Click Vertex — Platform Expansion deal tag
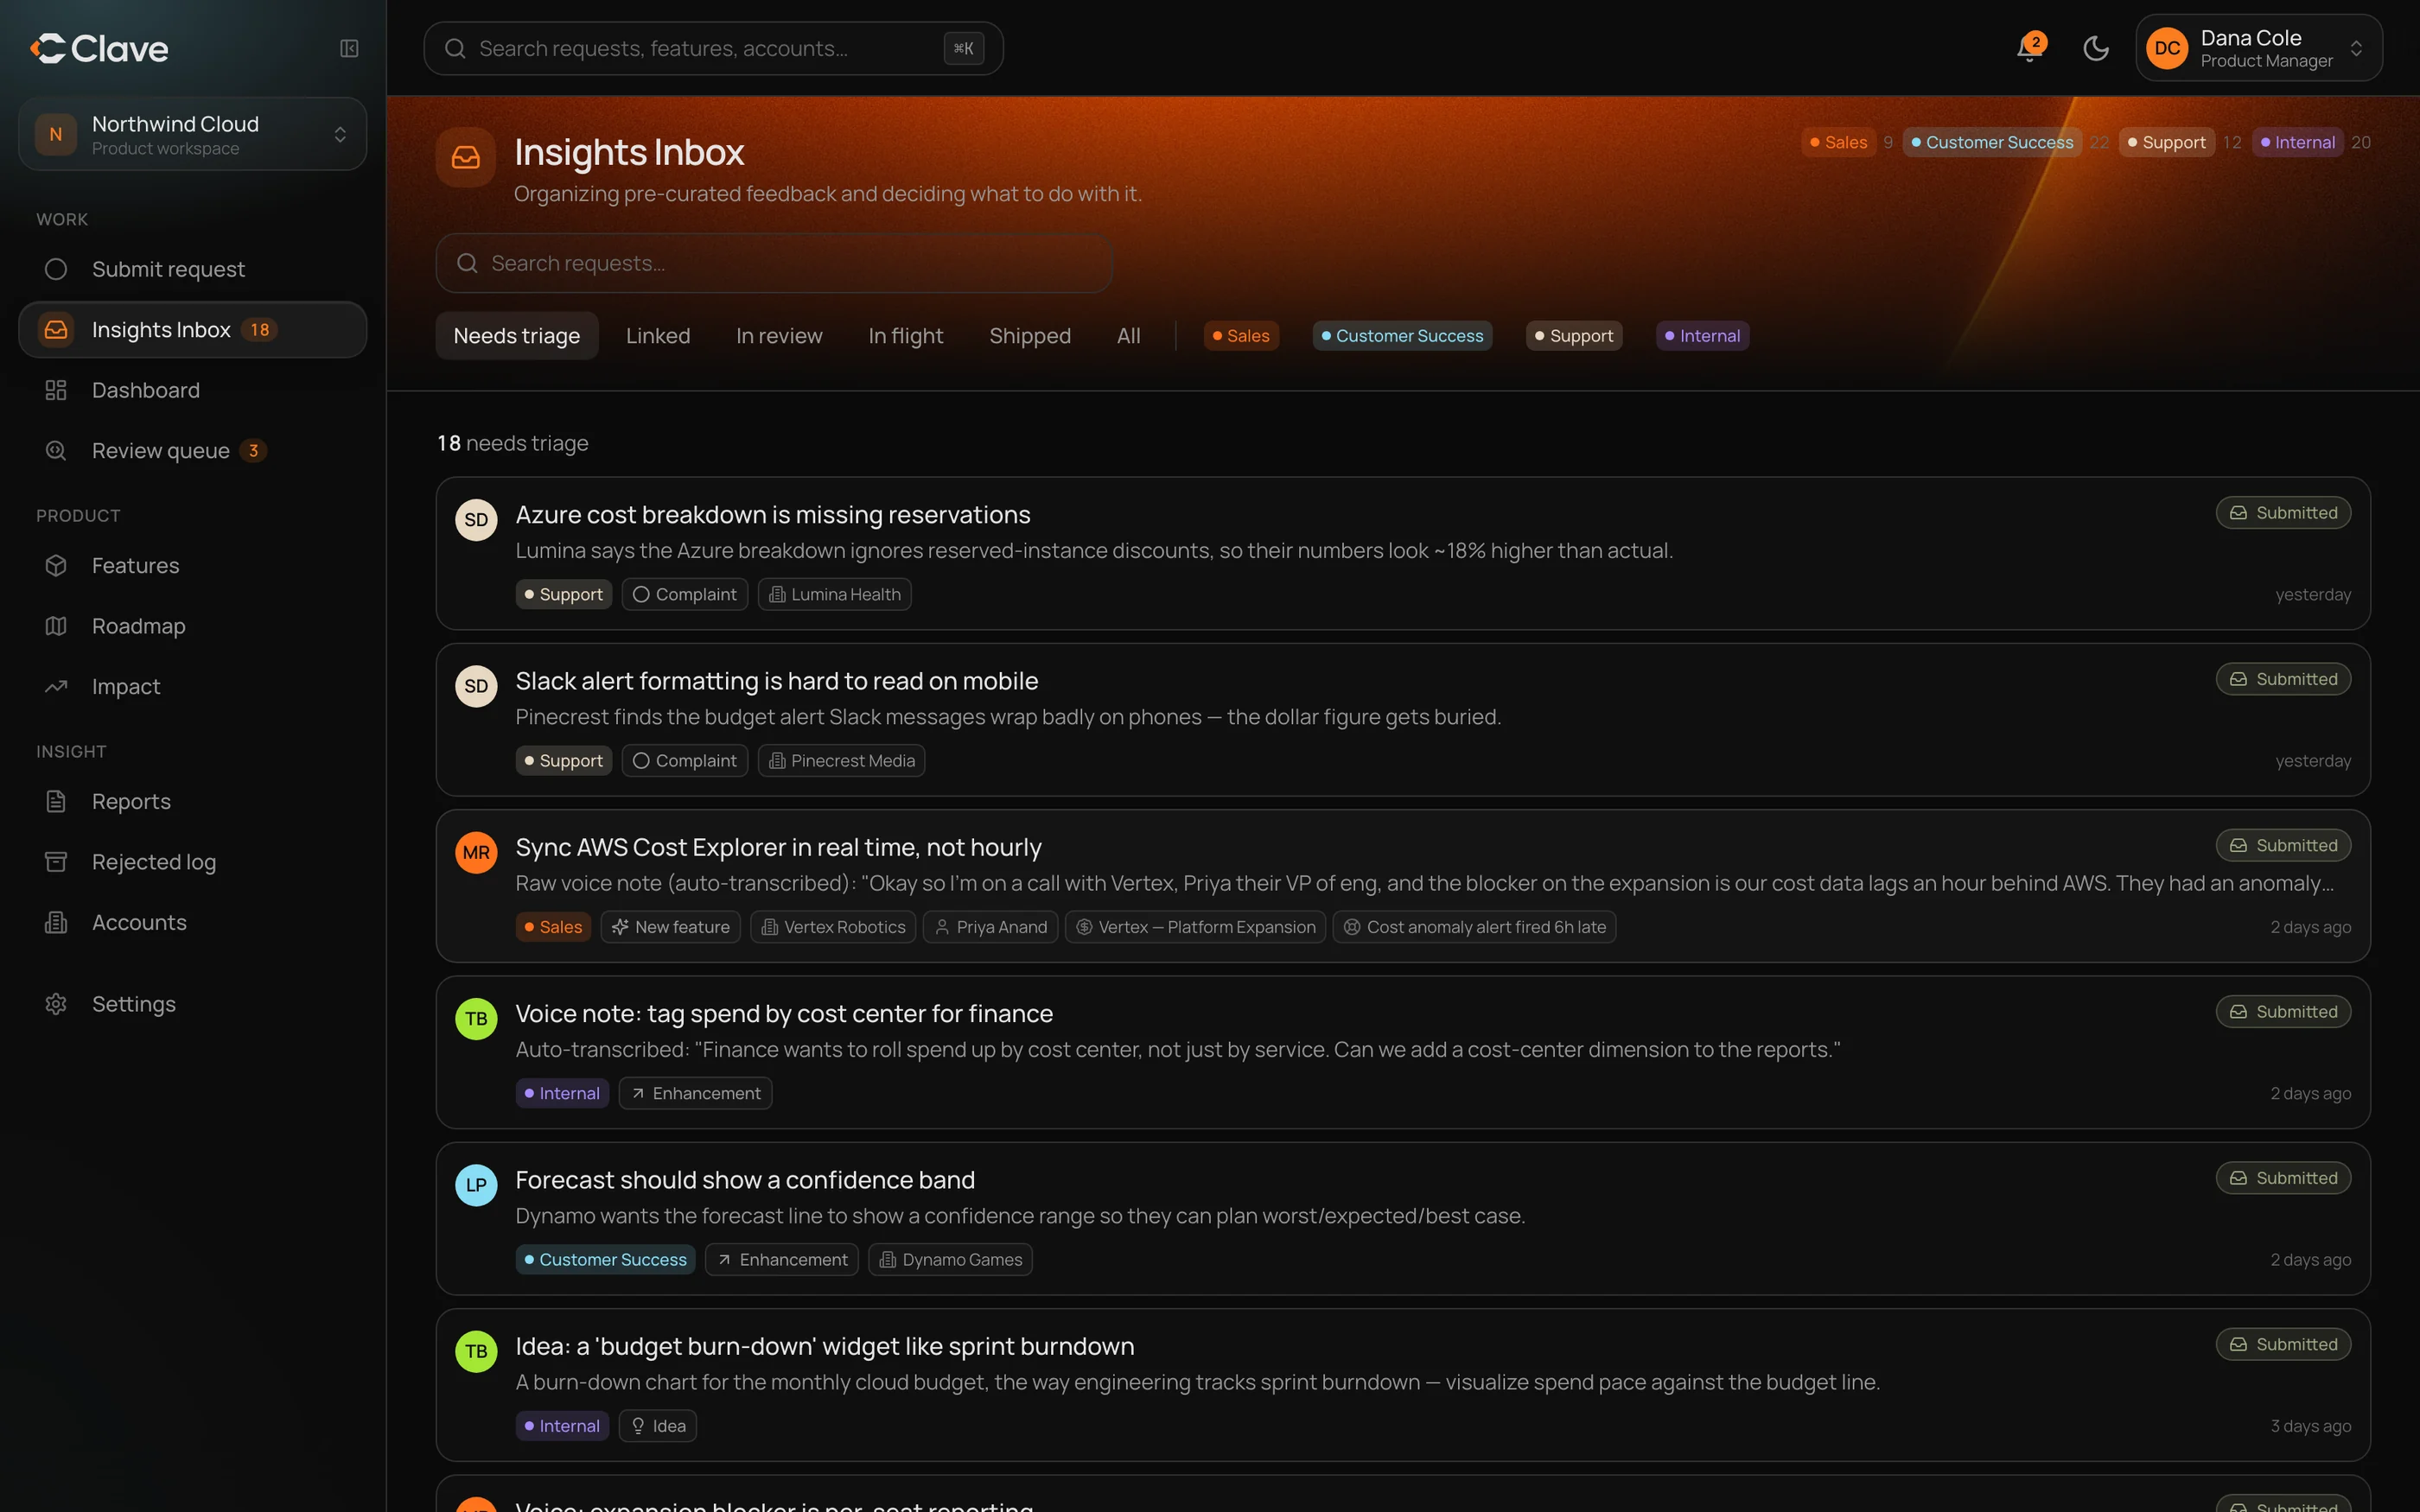 tap(1196, 927)
